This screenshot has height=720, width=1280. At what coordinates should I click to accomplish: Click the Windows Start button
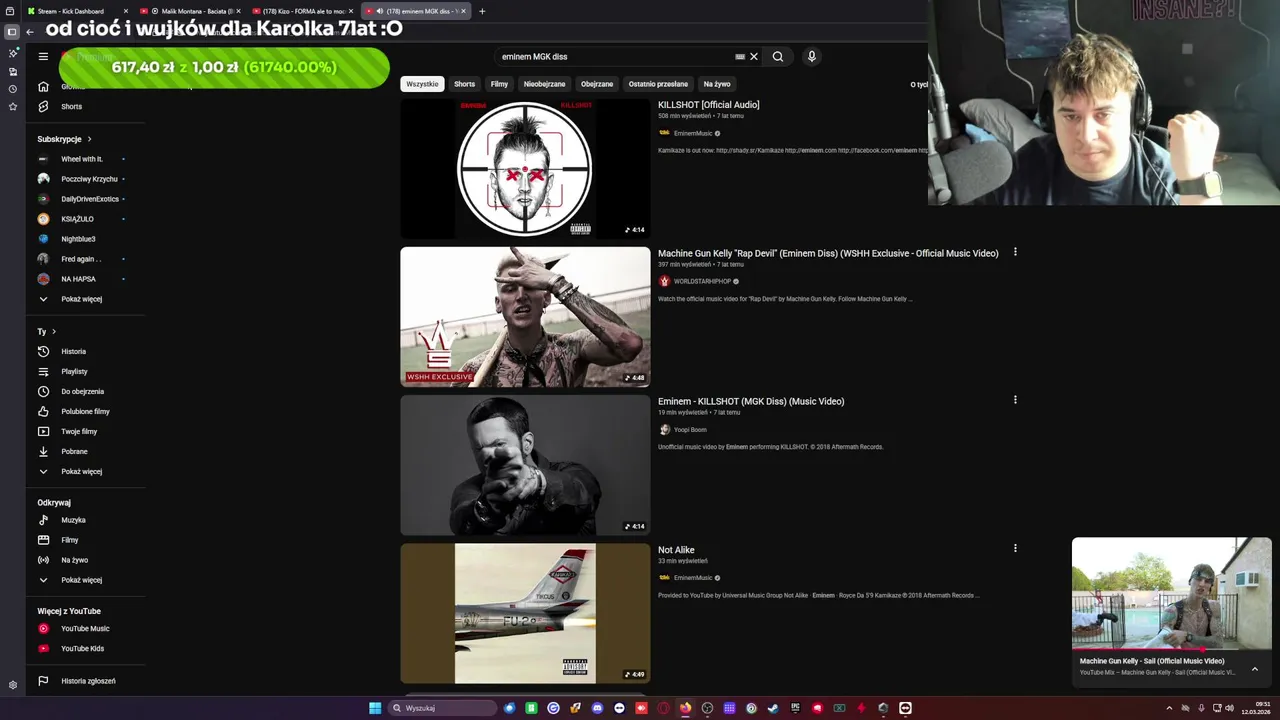click(375, 708)
